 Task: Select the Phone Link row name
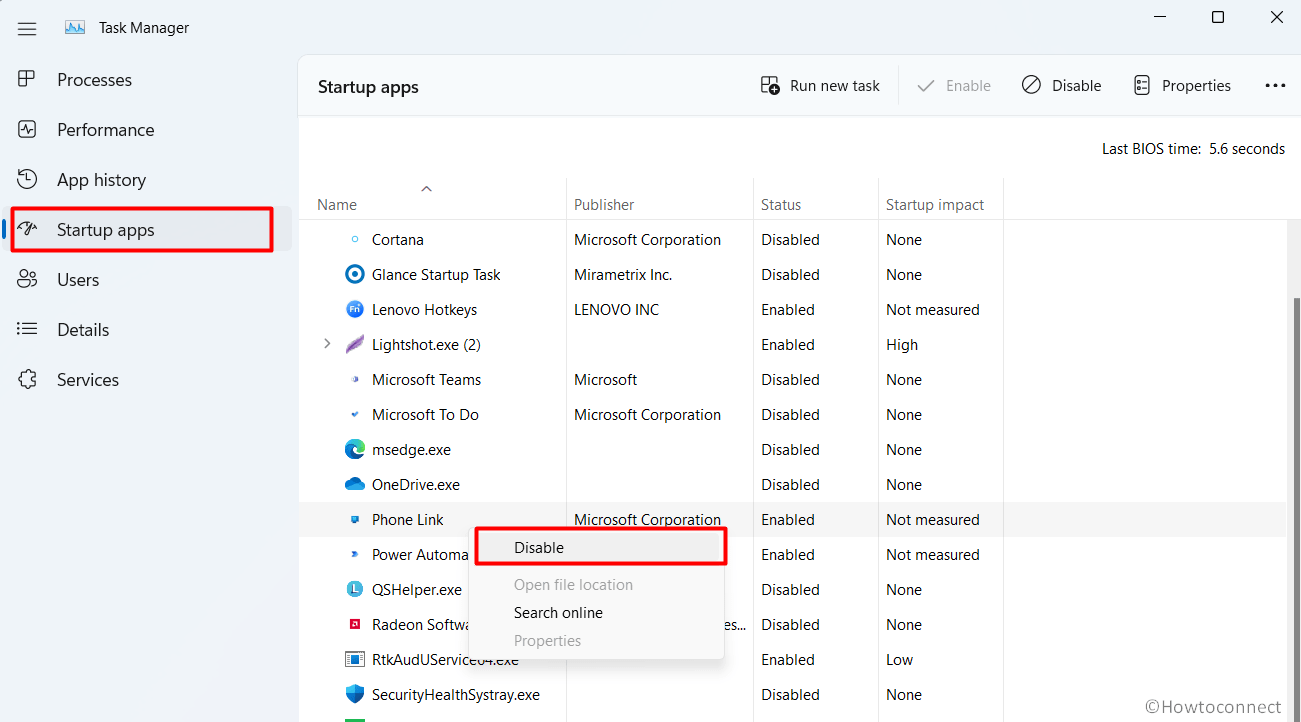pyautogui.click(x=408, y=520)
